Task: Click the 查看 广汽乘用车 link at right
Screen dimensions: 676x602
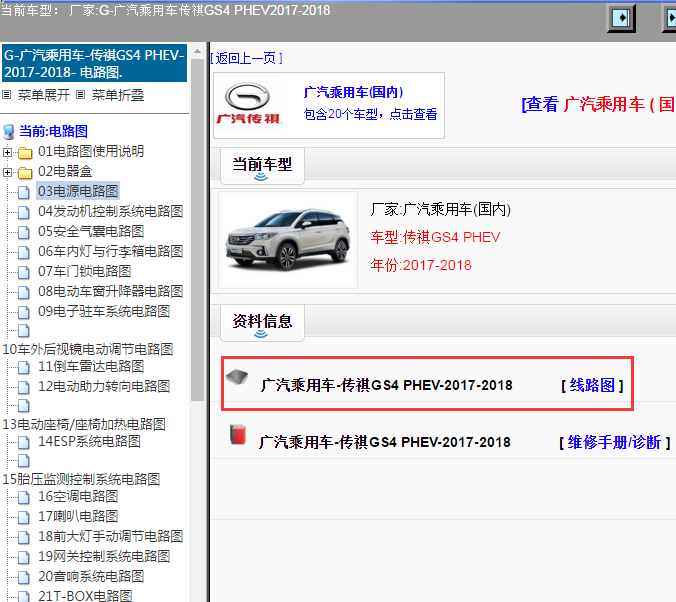Action: pyautogui.click(x=598, y=104)
